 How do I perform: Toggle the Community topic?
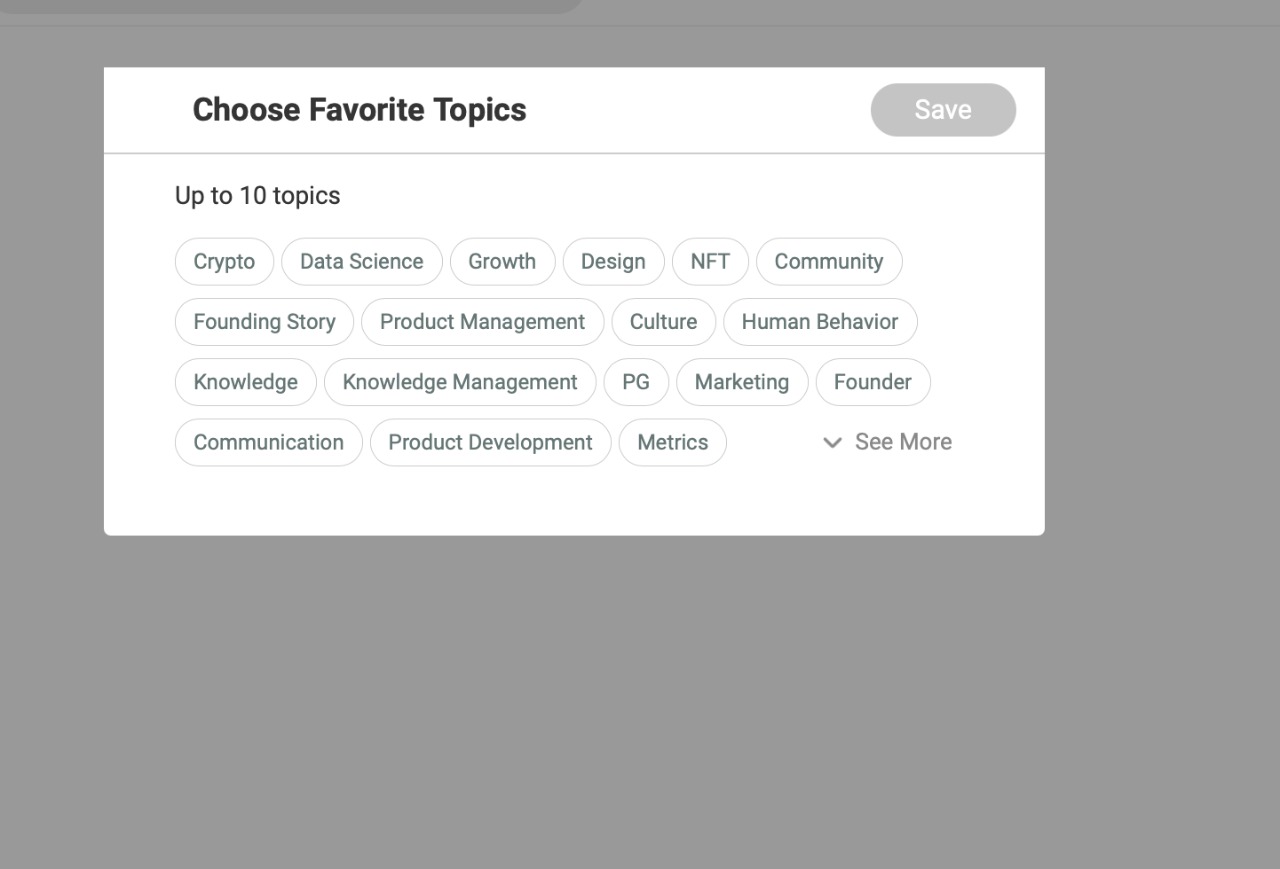828,262
